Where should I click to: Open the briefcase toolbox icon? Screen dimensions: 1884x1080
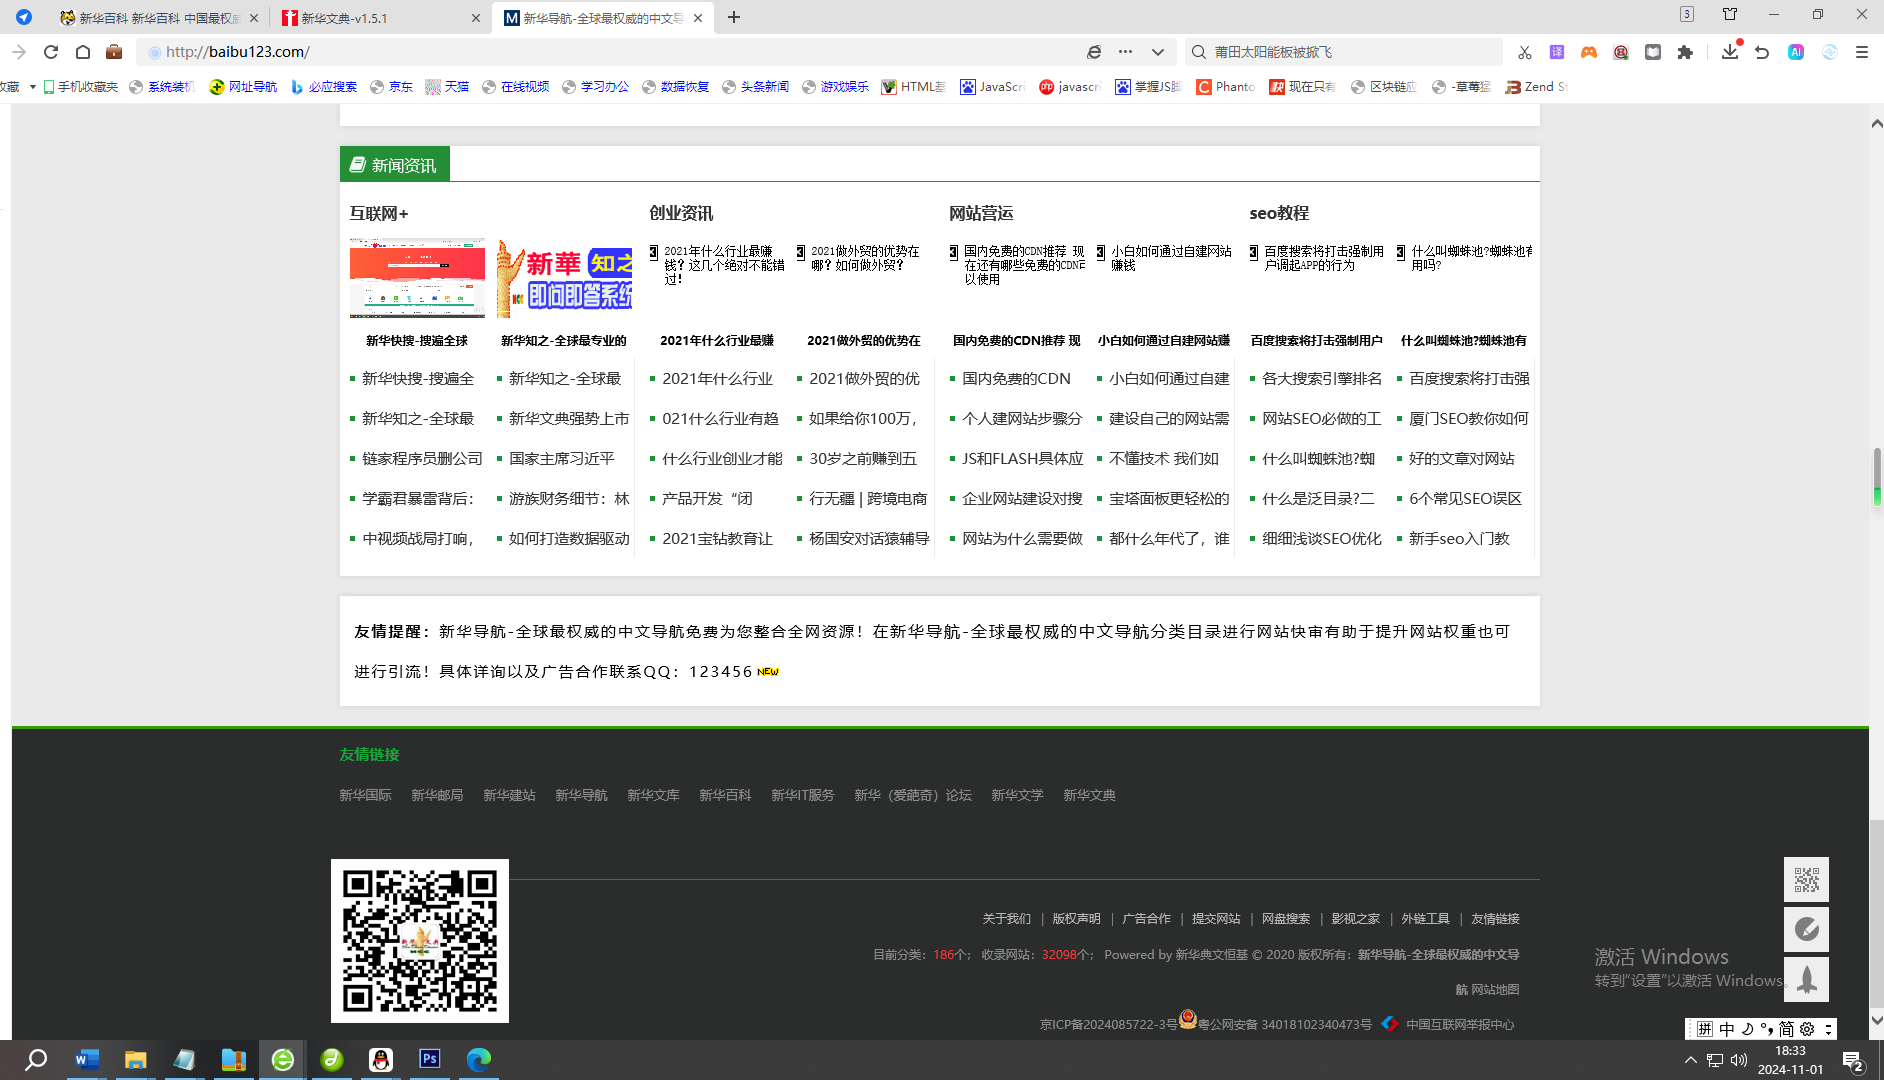[x=114, y=52]
